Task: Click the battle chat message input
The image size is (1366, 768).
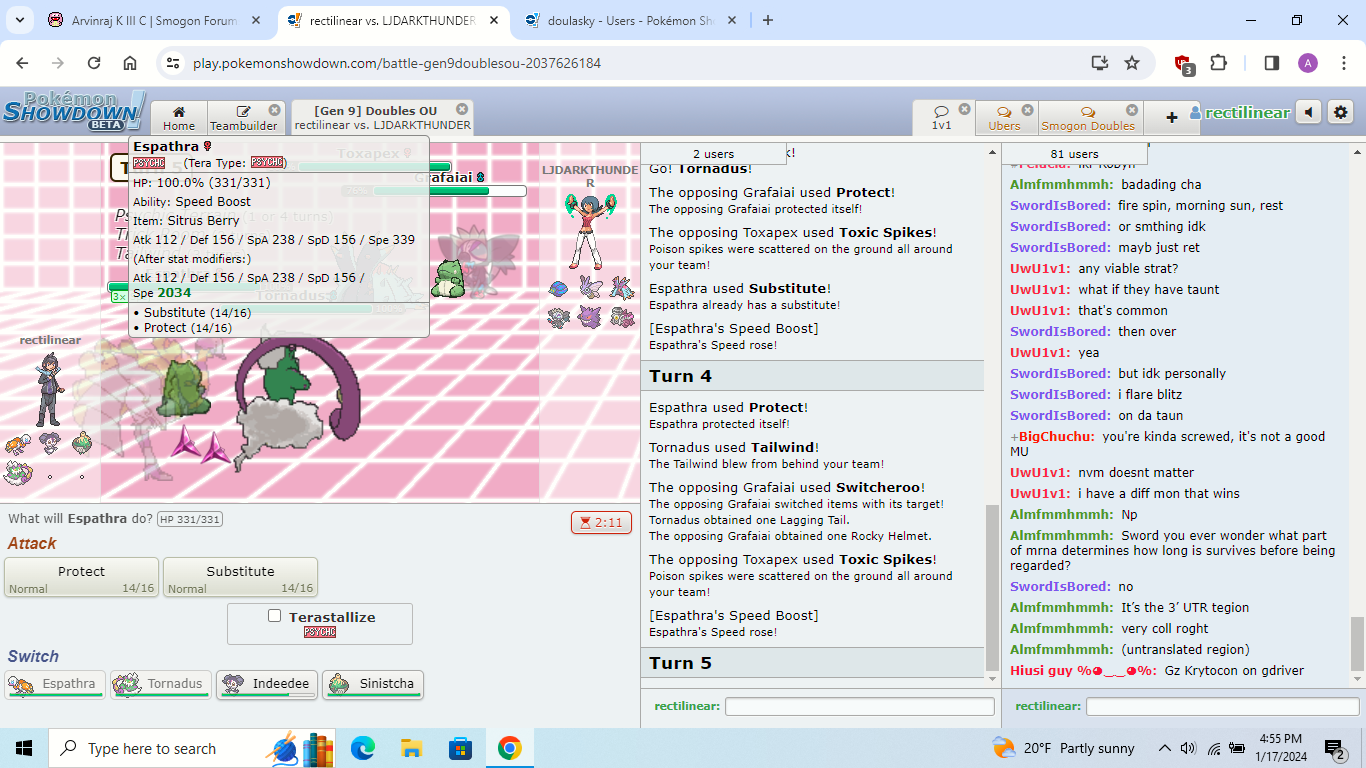Action: (x=860, y=706)
